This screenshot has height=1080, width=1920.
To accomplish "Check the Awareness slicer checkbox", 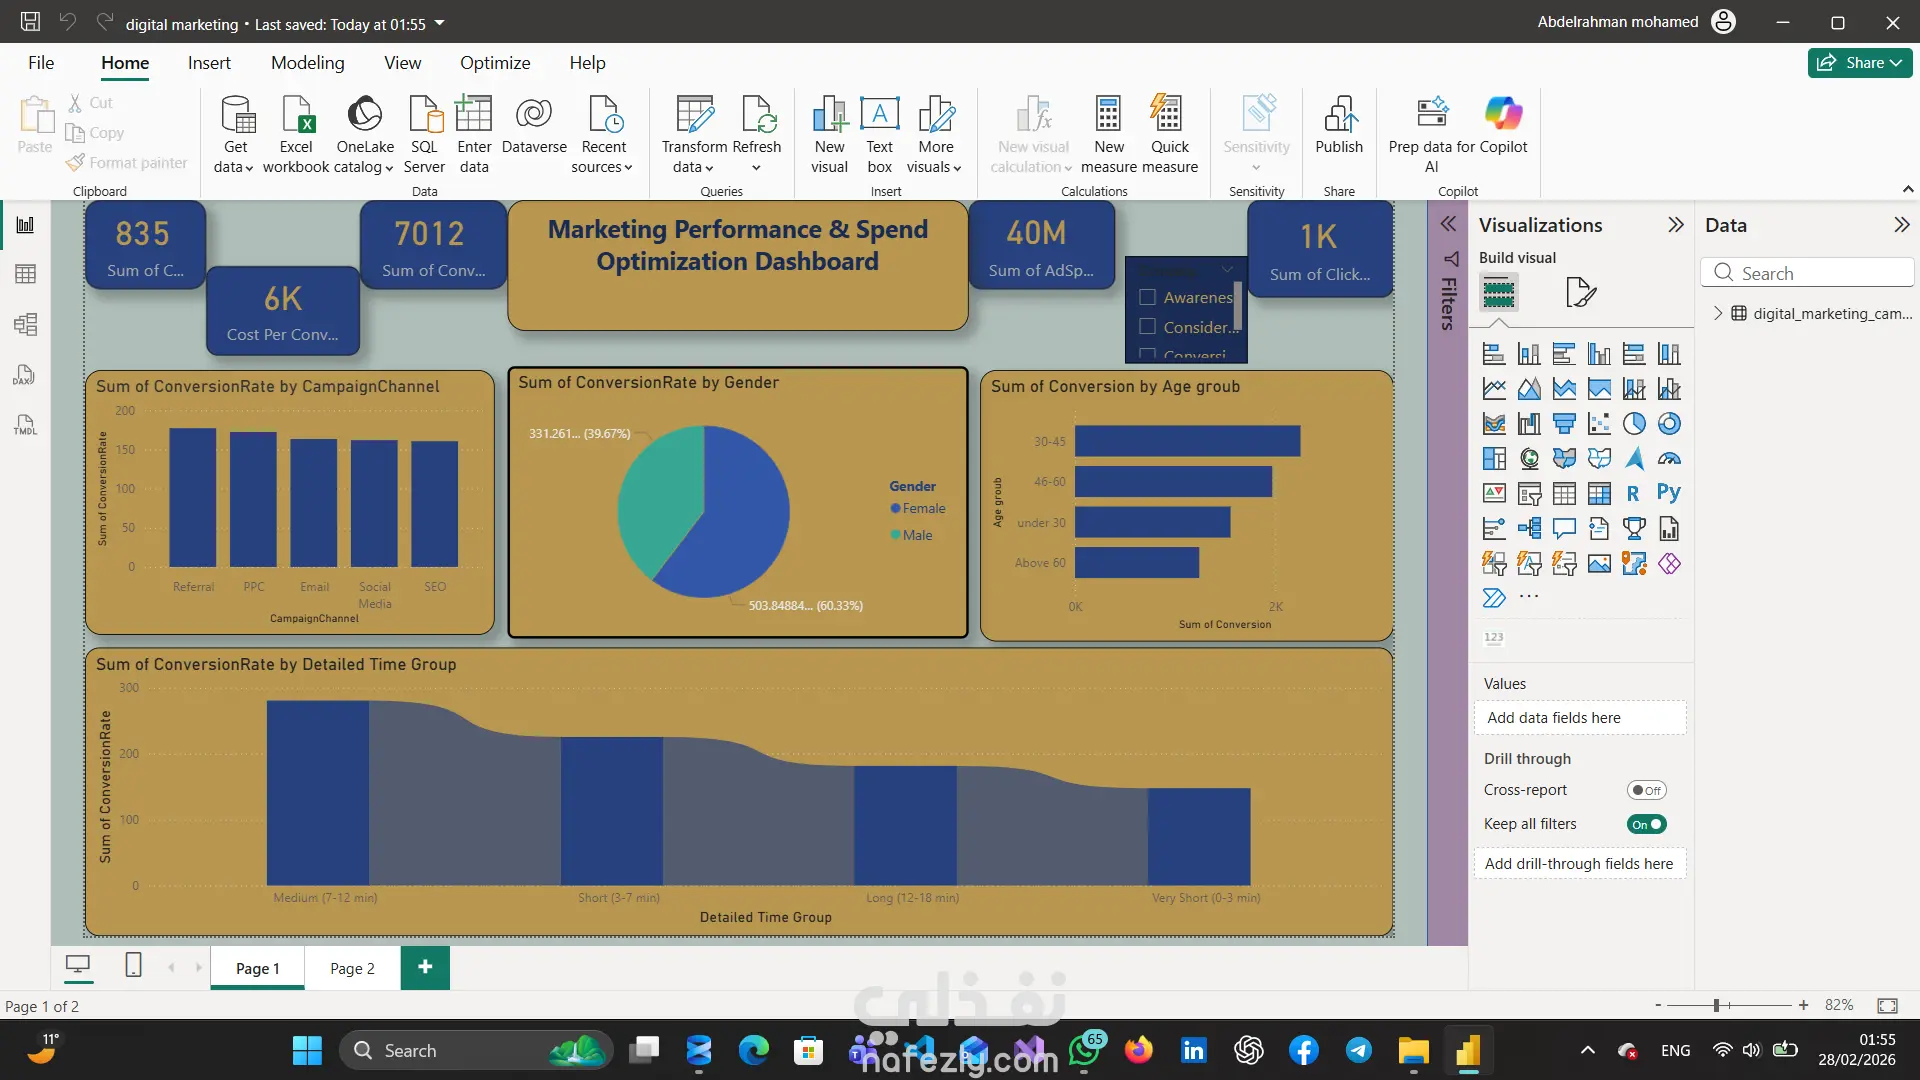I will pyautogui.click(x=1148, y=297).
